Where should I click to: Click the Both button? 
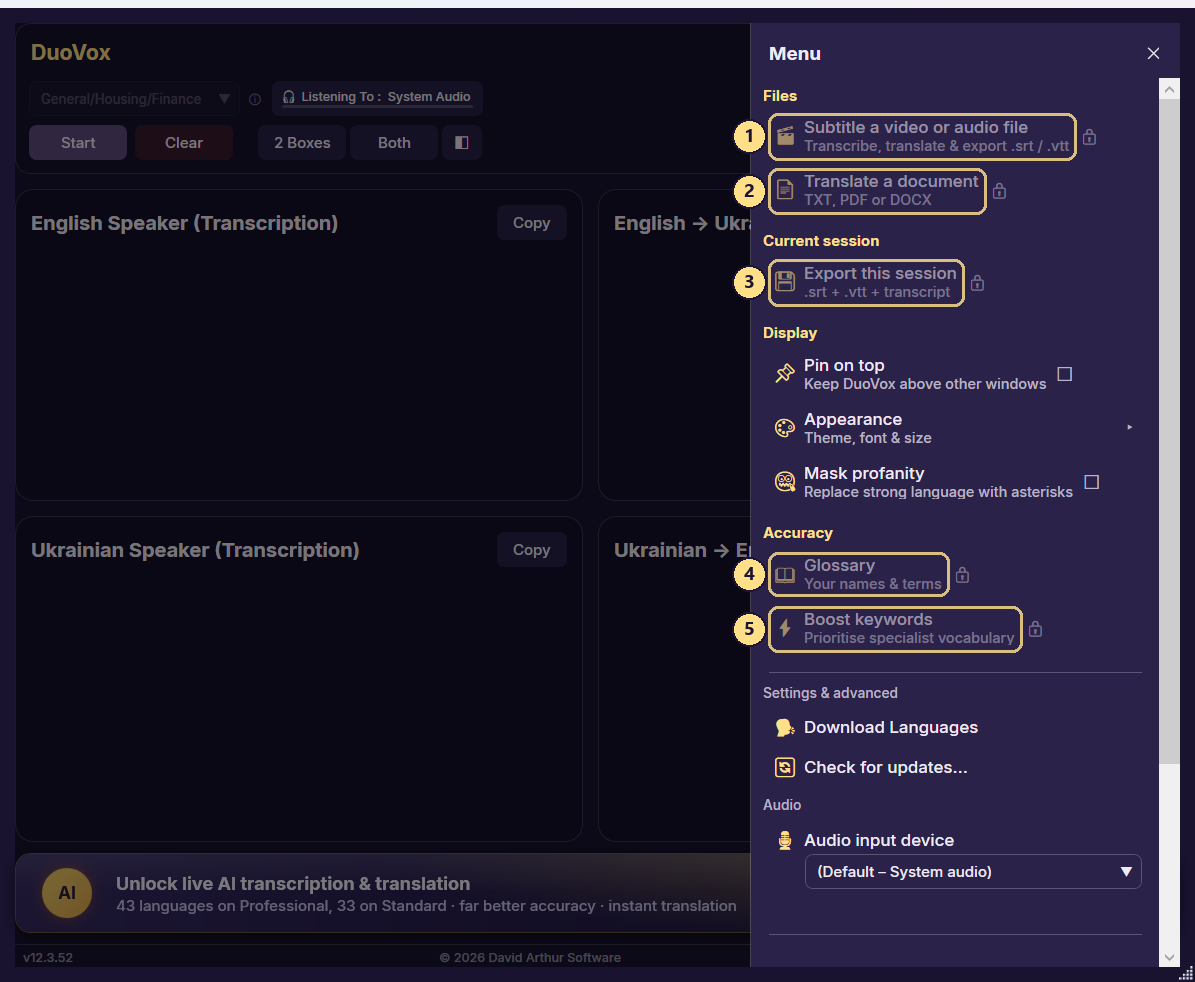[x=394, y=142]
